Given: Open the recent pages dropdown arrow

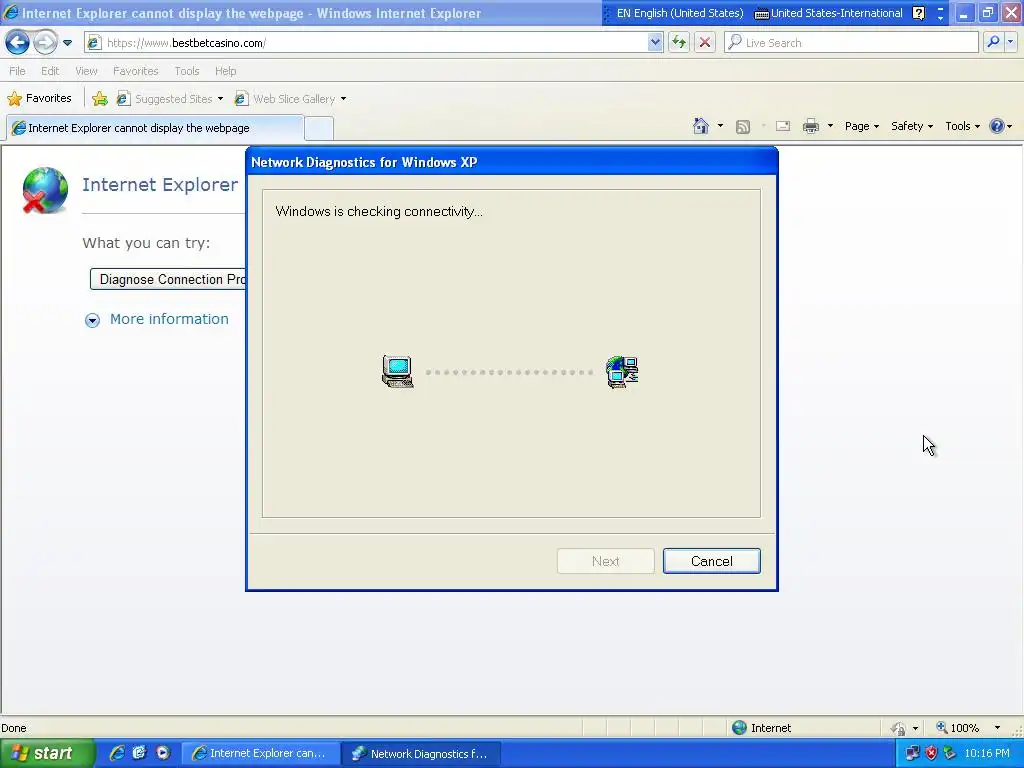Looking at the screenshot, I should click(67, 43).
